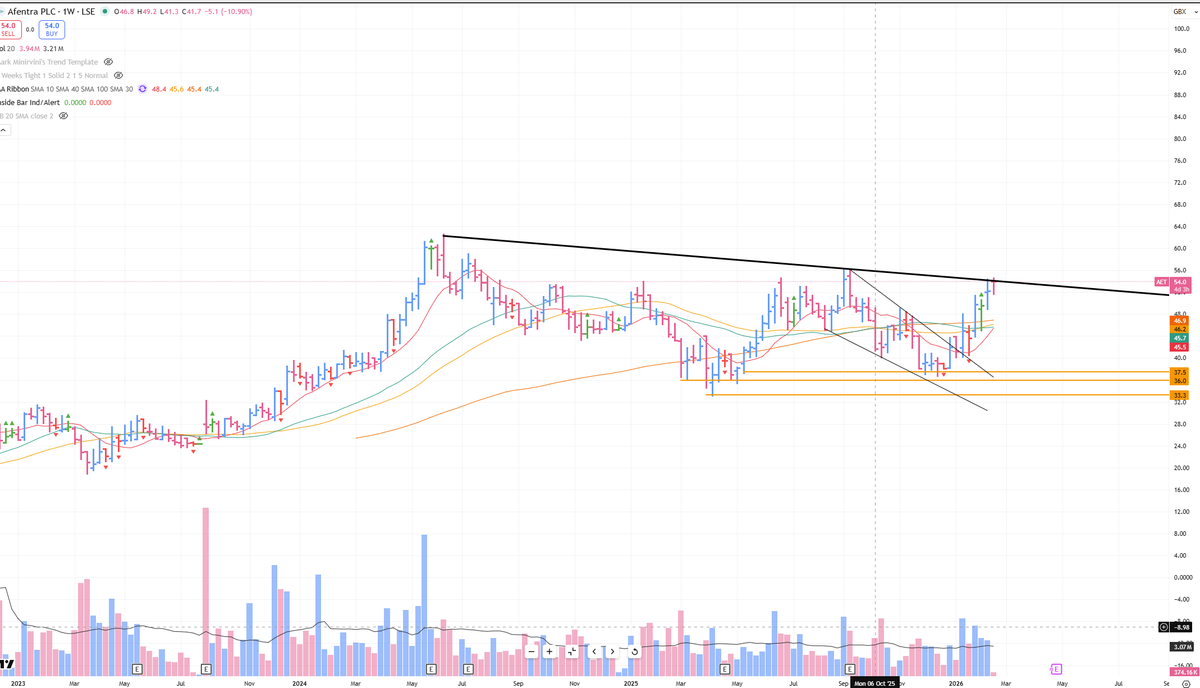Screen dimensions: 1200x688
Task: Click the green market status dot
Action: tap(105, 12)
